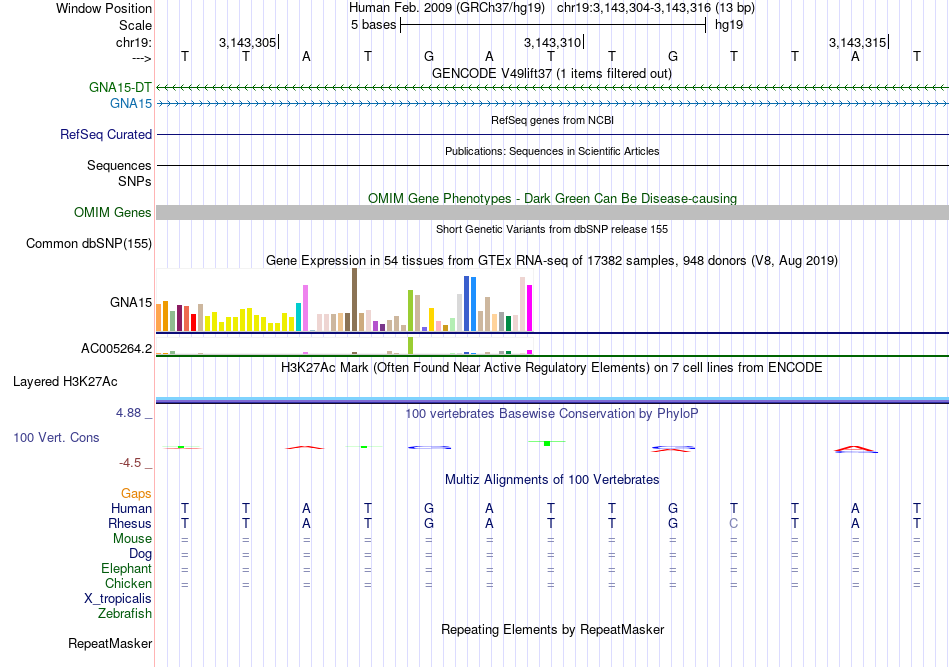The image size is (950, 667).
Task: Click the -4.5 PhyloP lower limit value
Action: (x=130, y=463)
